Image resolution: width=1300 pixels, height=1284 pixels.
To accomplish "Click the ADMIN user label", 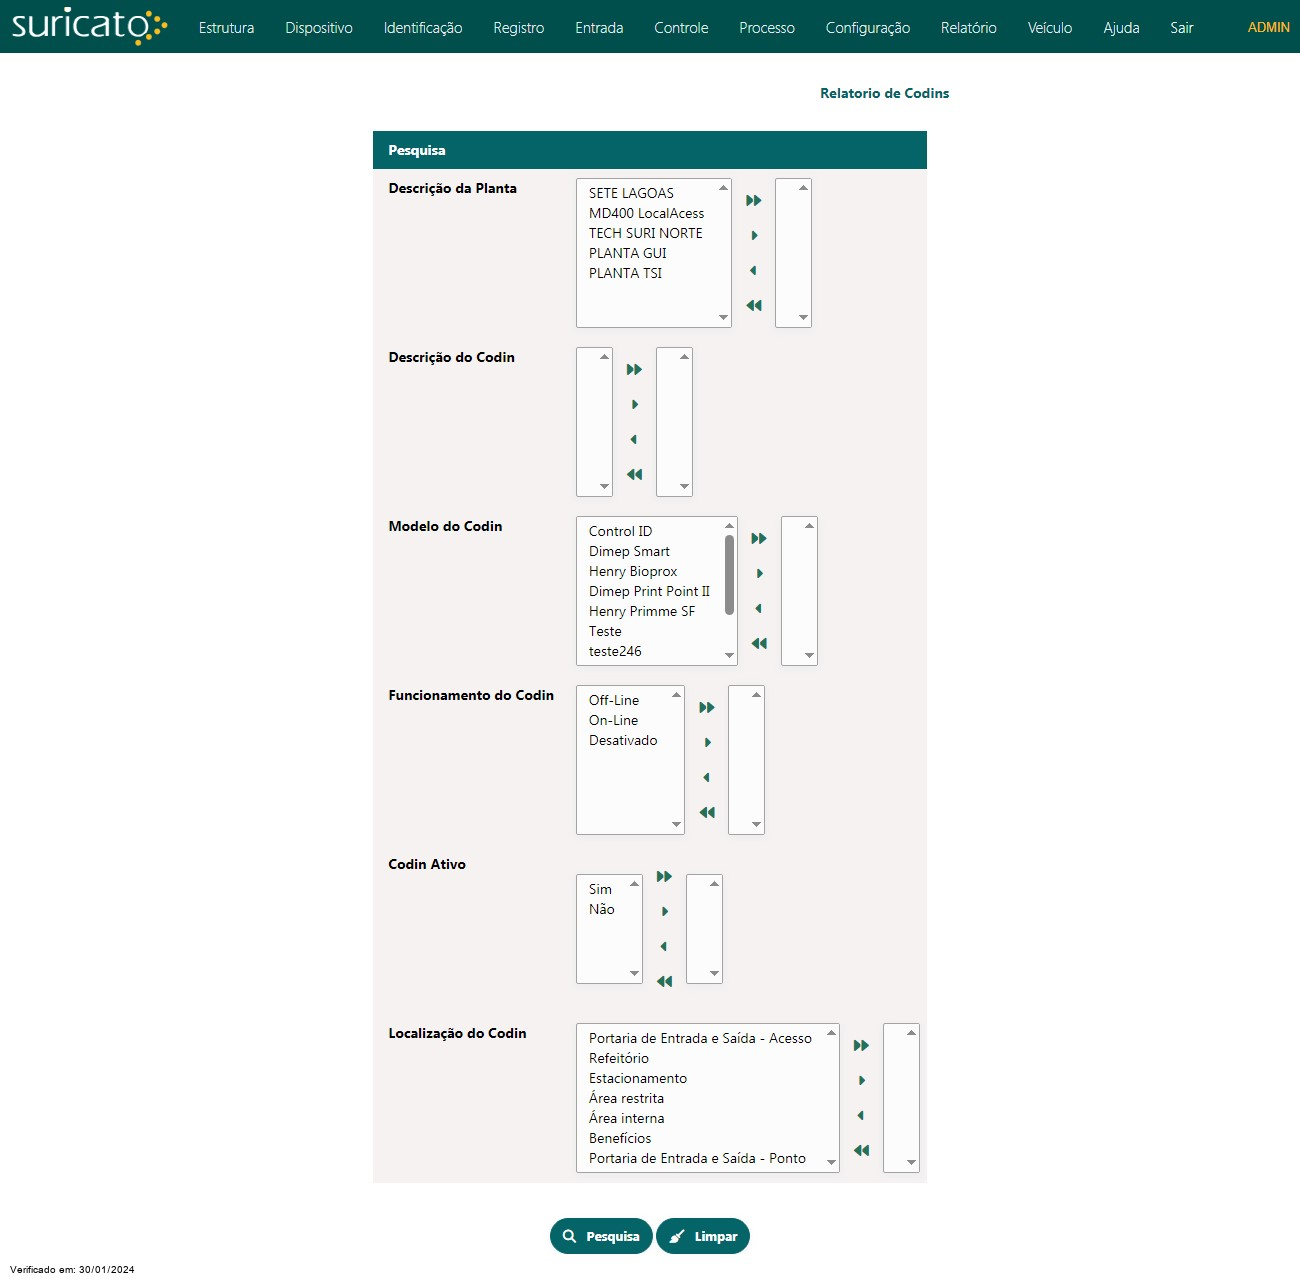I will (x=1268, y=27).
